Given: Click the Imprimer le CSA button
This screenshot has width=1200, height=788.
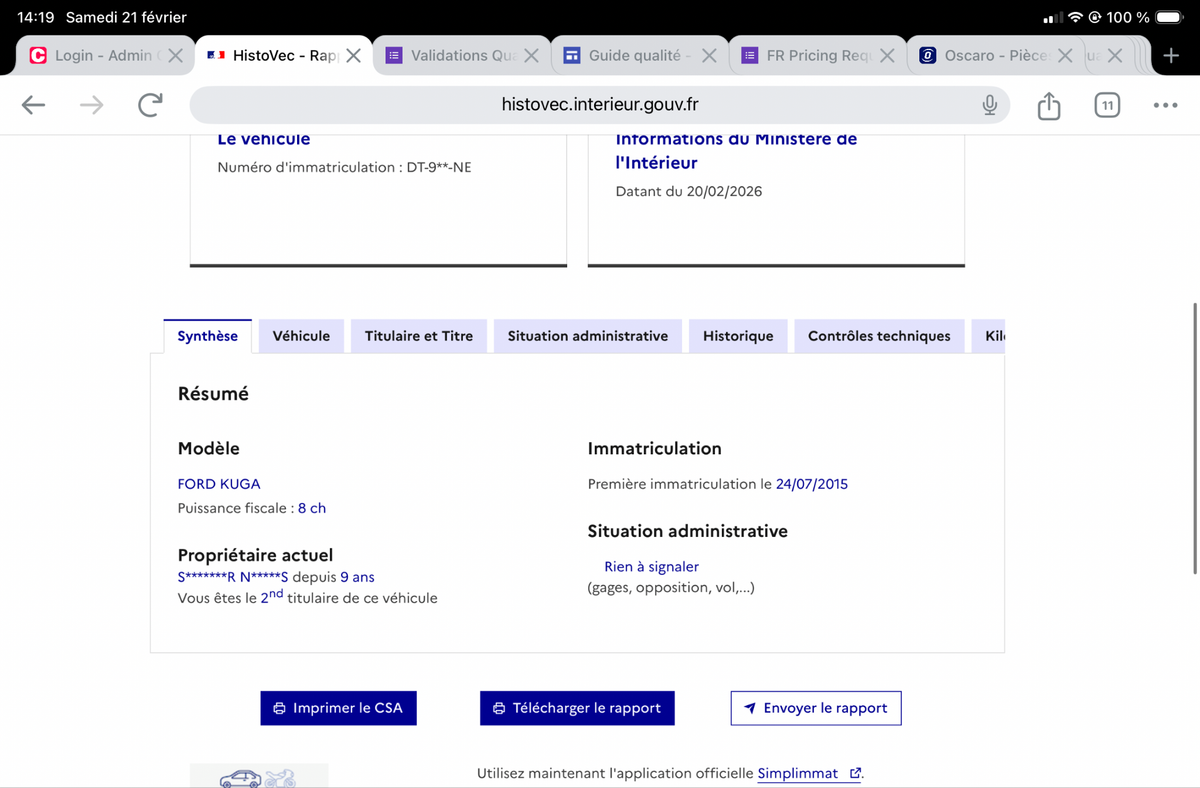Looking at the screenshot, I should click(338, 708).
